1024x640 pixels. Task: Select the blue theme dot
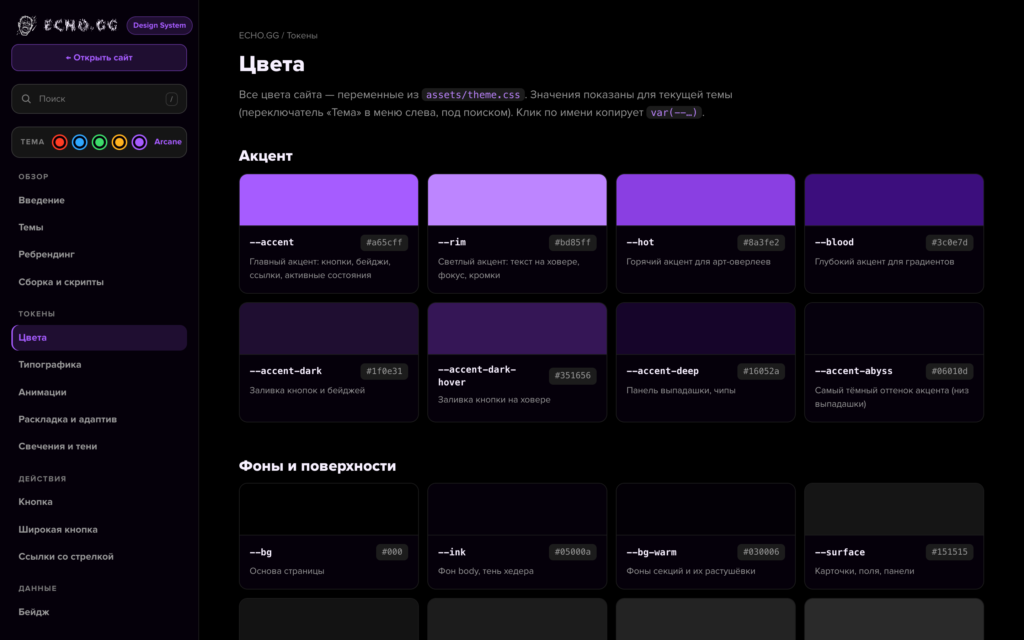(x=80, y=142)
